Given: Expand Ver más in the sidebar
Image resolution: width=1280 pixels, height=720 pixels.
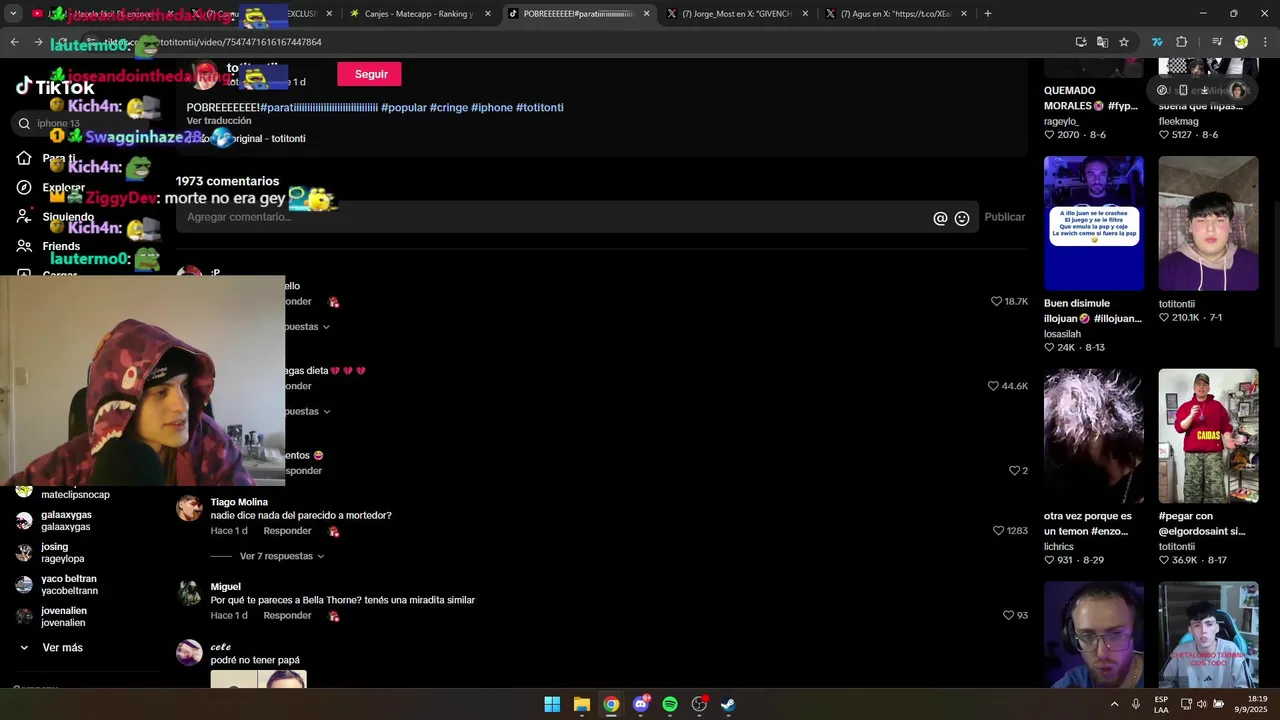Looking at the screenshot, I should coord(62,648).
